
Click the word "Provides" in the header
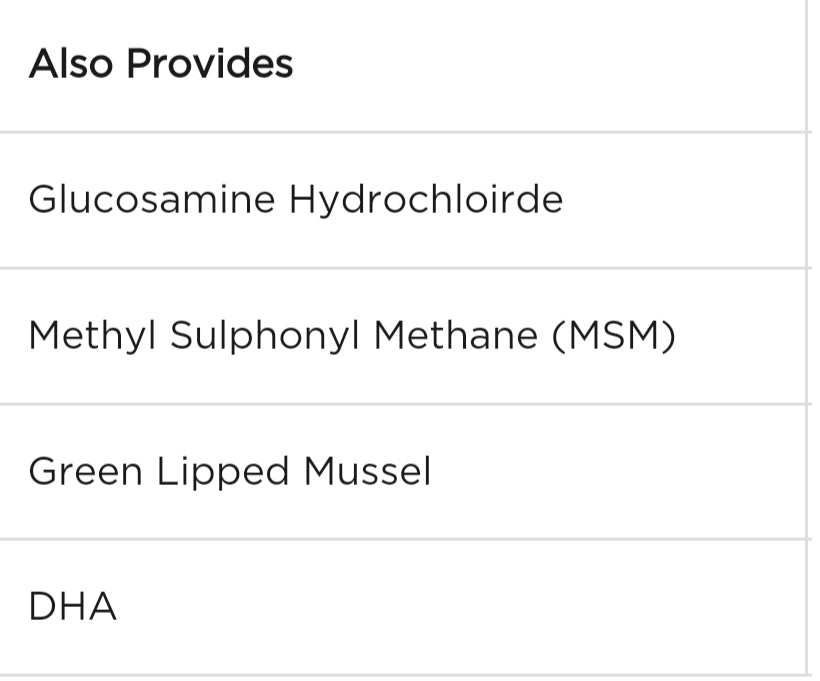pyautogui.click(x=210, y=65)
